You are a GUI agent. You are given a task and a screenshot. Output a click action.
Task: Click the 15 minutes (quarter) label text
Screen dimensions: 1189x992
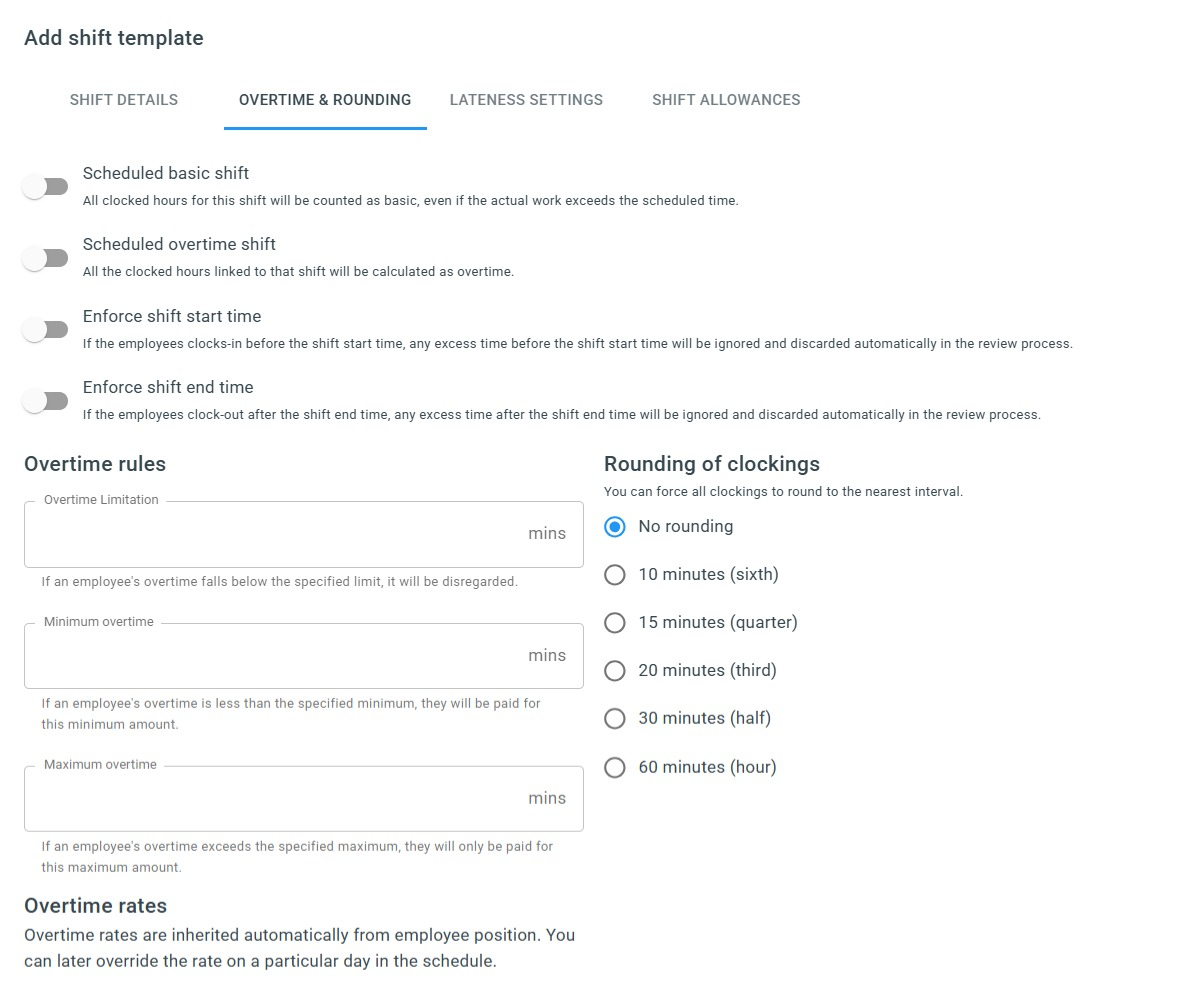718,623
